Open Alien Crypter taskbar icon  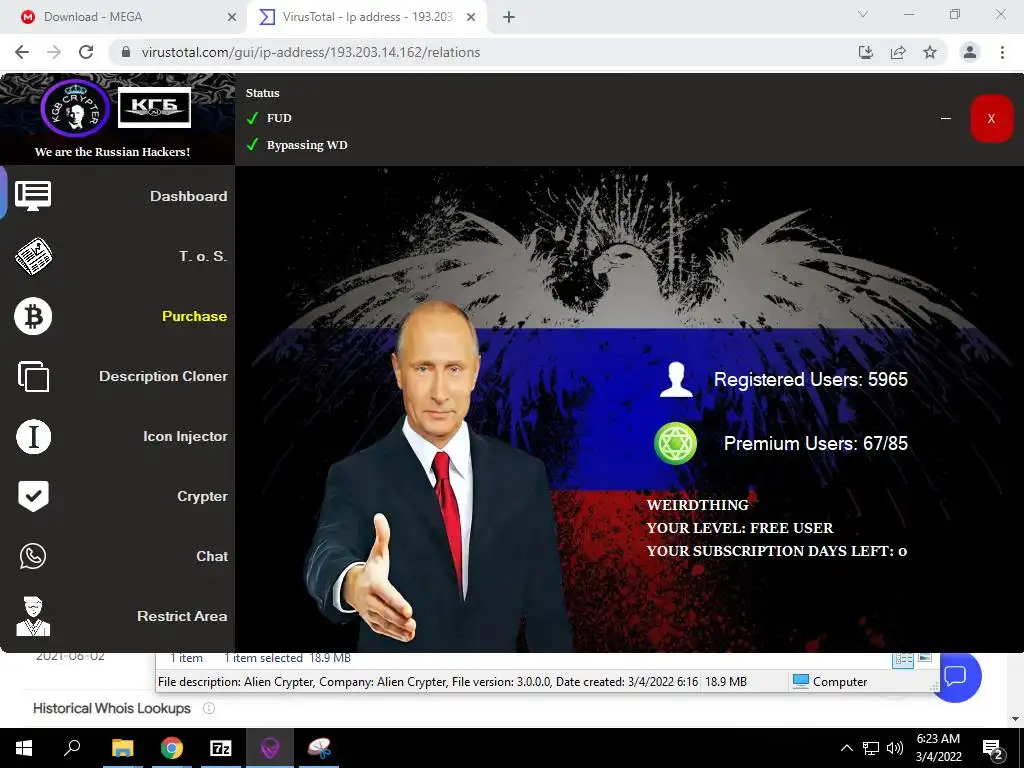point(270,748)
